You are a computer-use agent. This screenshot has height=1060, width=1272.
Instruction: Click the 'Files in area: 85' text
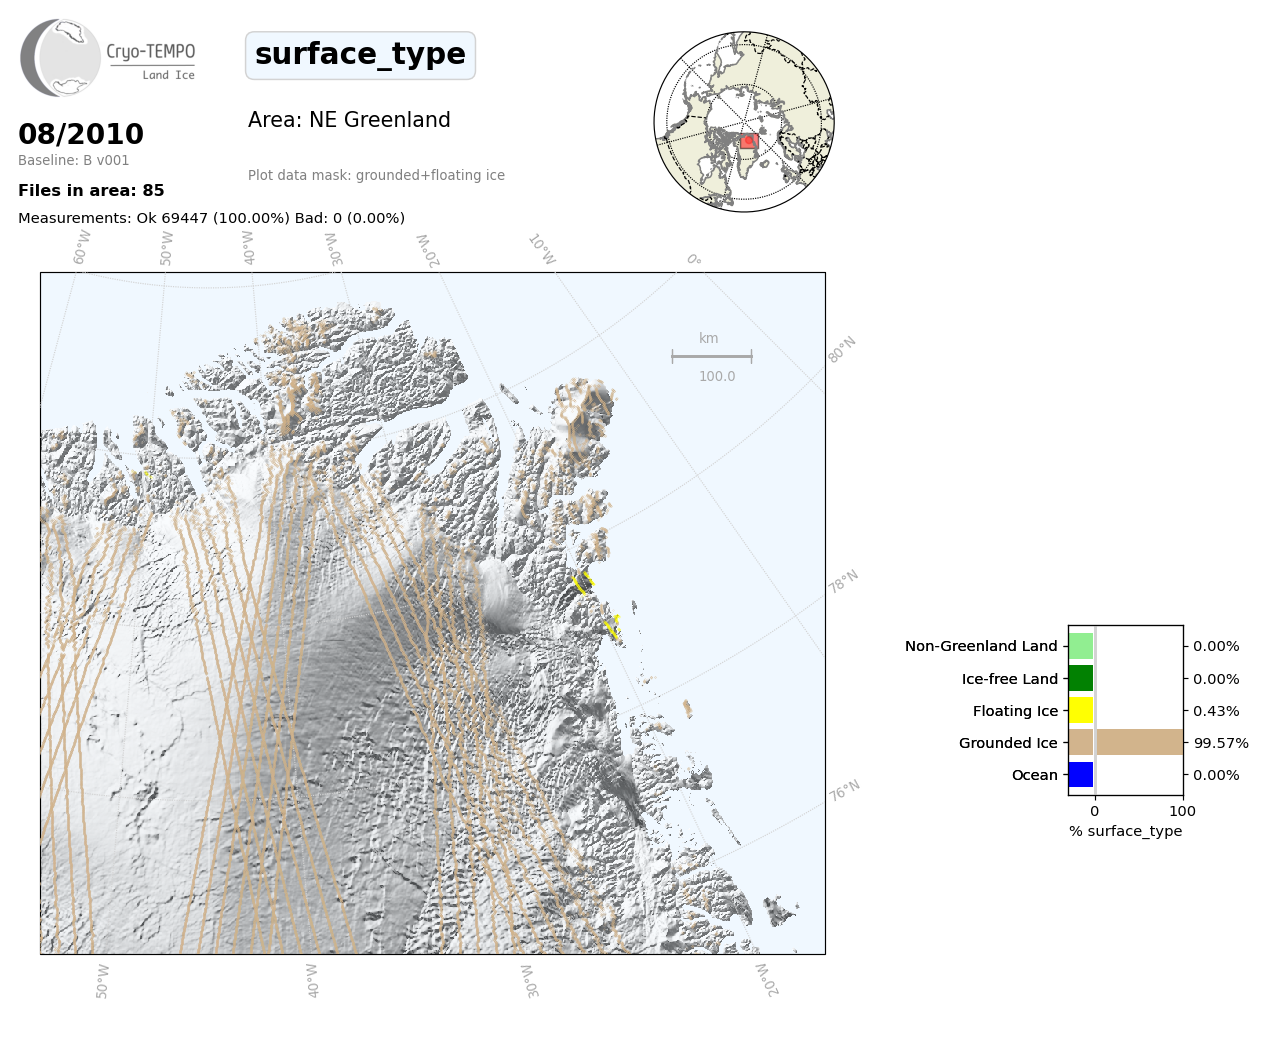click(91, 191)
